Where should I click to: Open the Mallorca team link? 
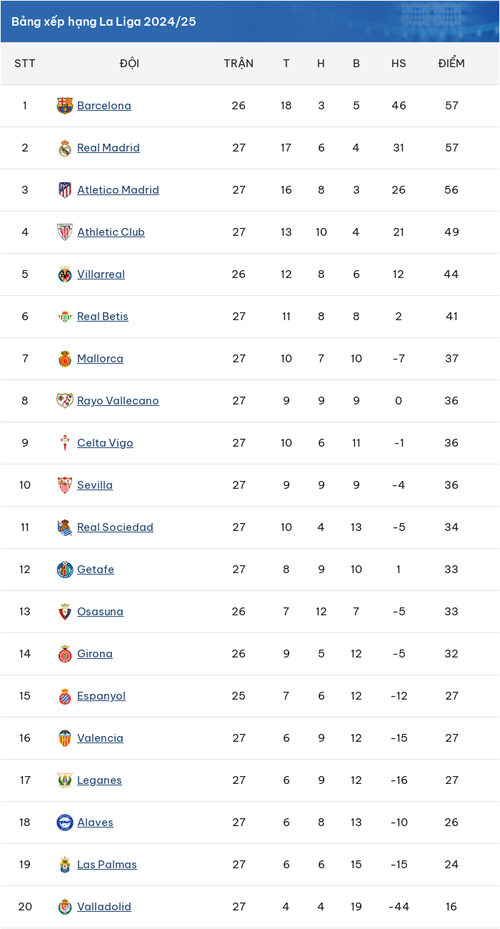click(100, 358)
